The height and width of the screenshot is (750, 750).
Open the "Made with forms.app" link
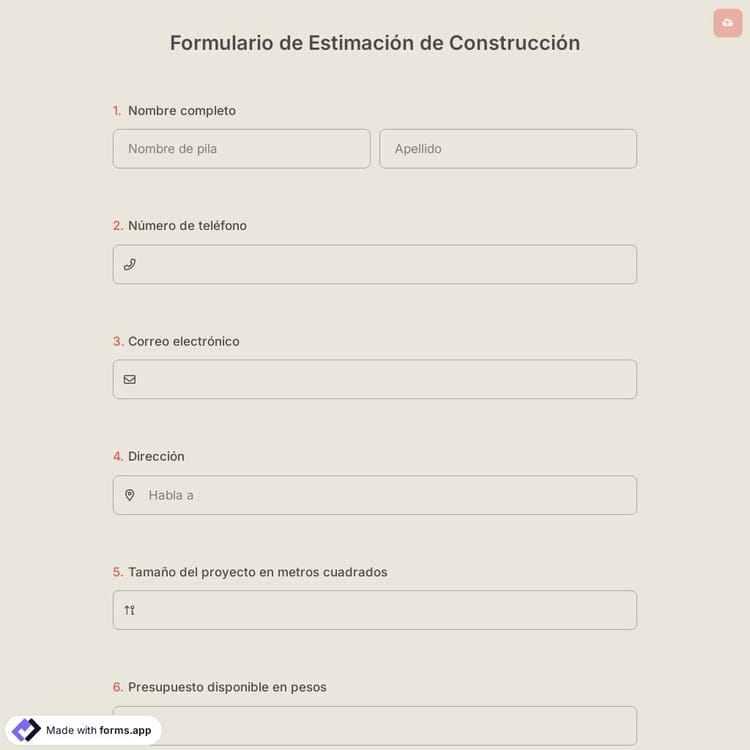98,730
